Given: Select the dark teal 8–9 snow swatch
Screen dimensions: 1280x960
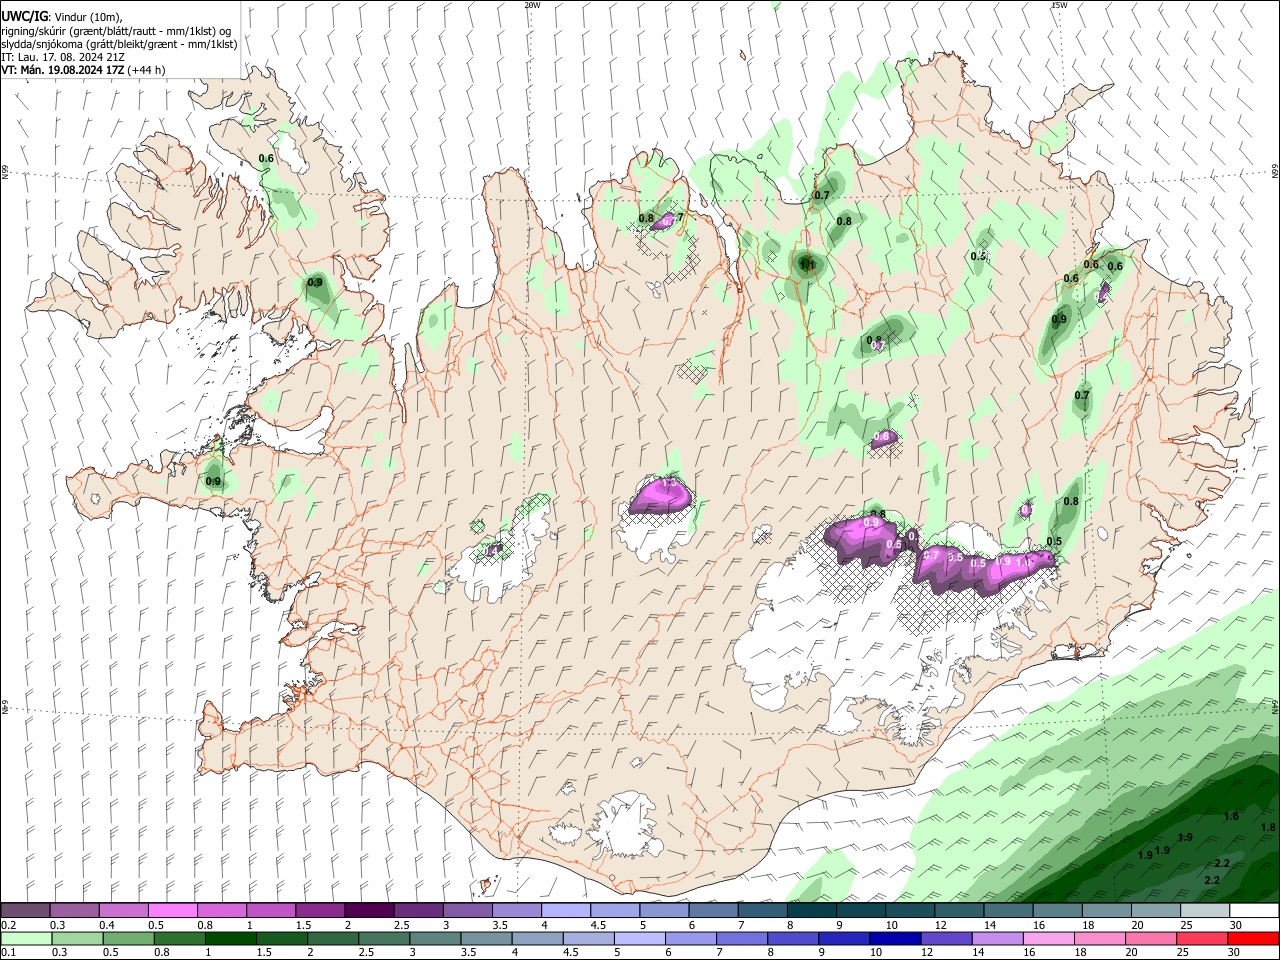Looking at the screenshot, I should [811, 911].
